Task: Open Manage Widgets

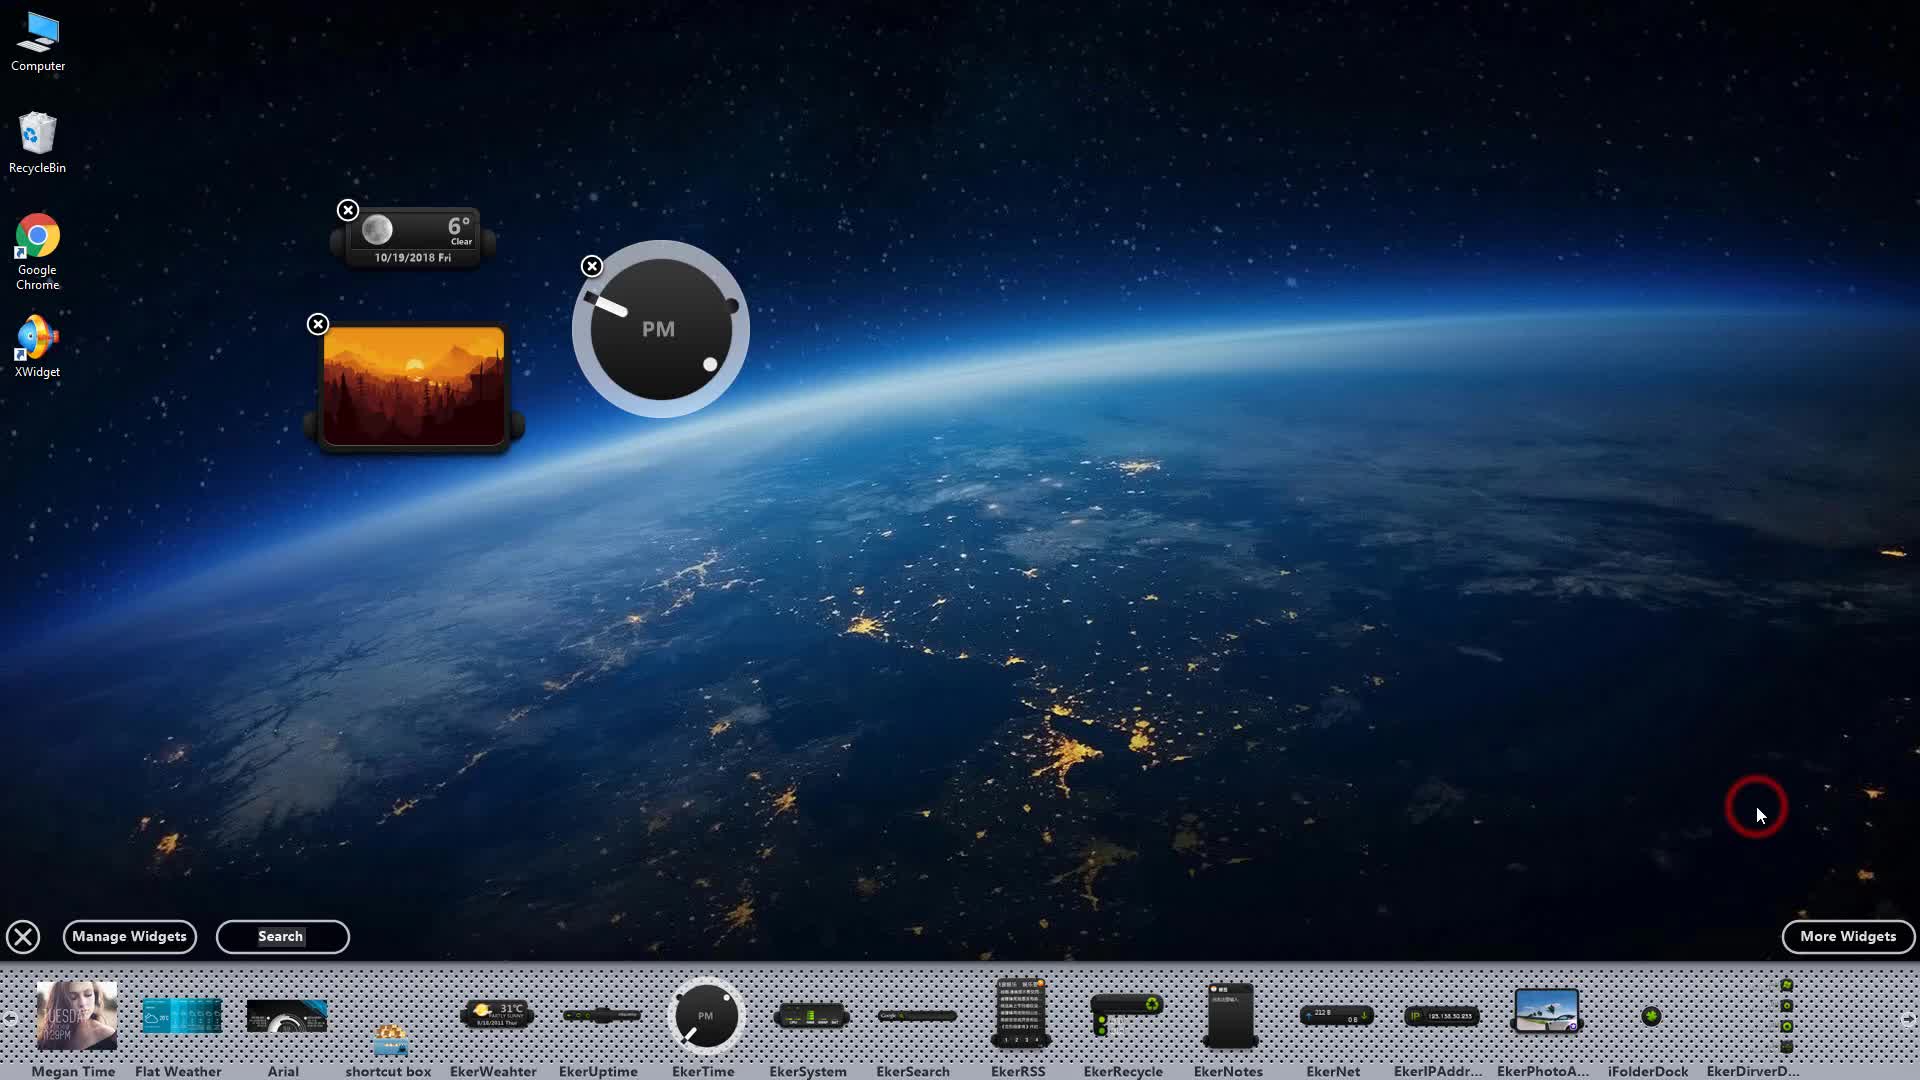Action: point(129,937)
